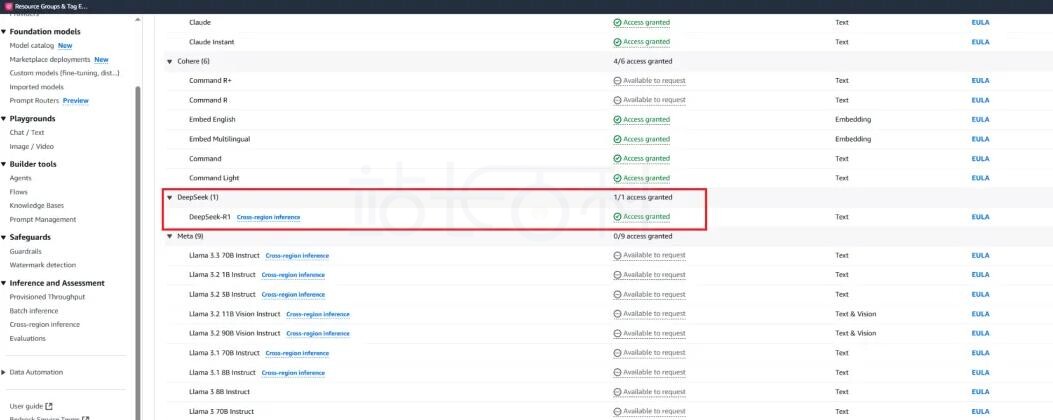This screenshot has height=420, width=1053.
Task: Open Prompt Management page
Action: pyautogui.click(x=43, y=220)
